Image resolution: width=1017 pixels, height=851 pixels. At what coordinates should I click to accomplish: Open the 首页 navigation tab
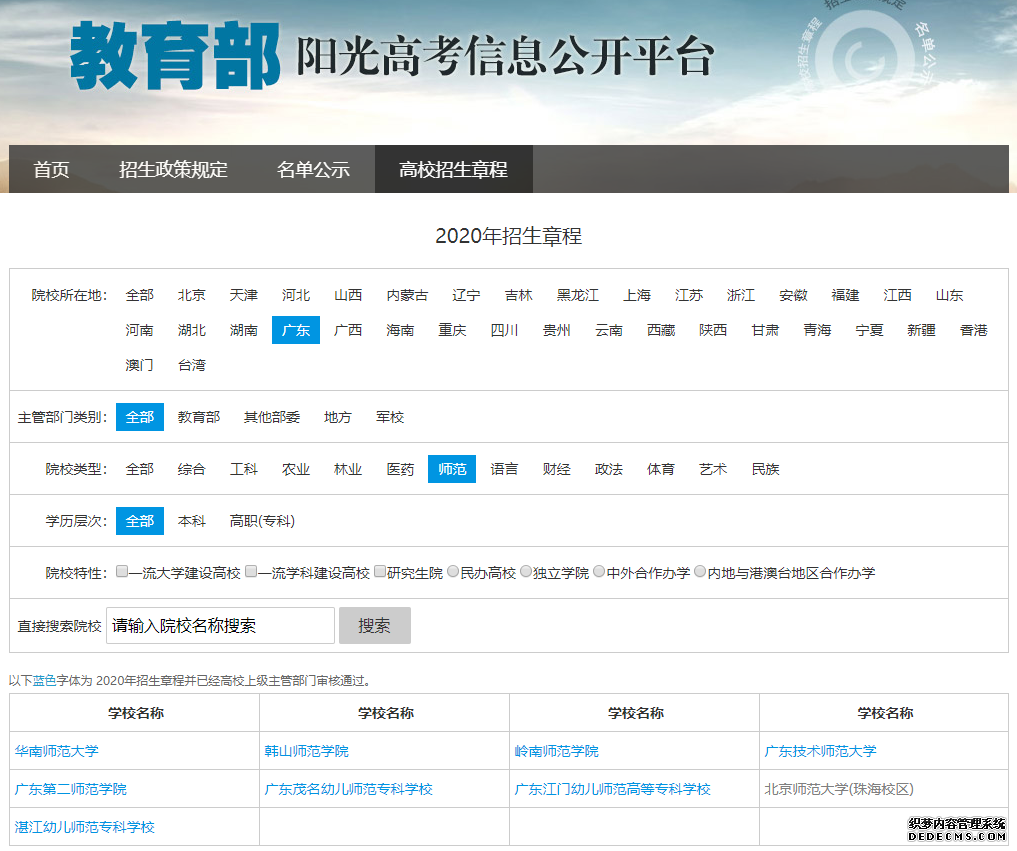point(51,169)
